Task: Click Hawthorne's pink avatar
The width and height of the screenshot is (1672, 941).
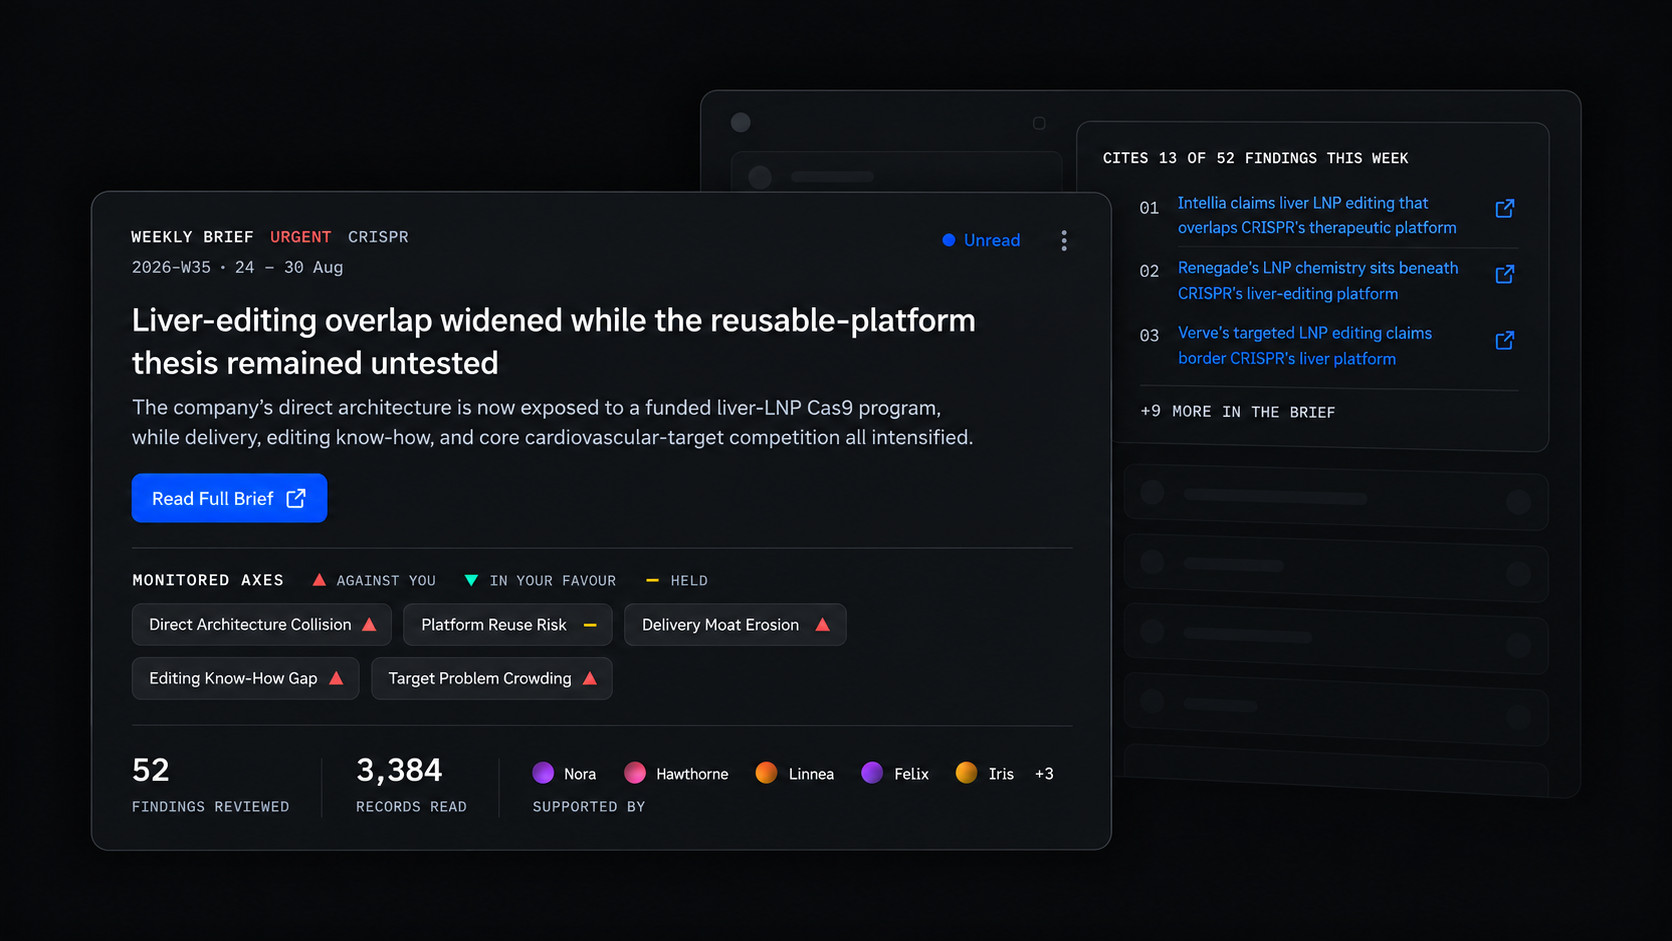Action: tap(635, 773)
